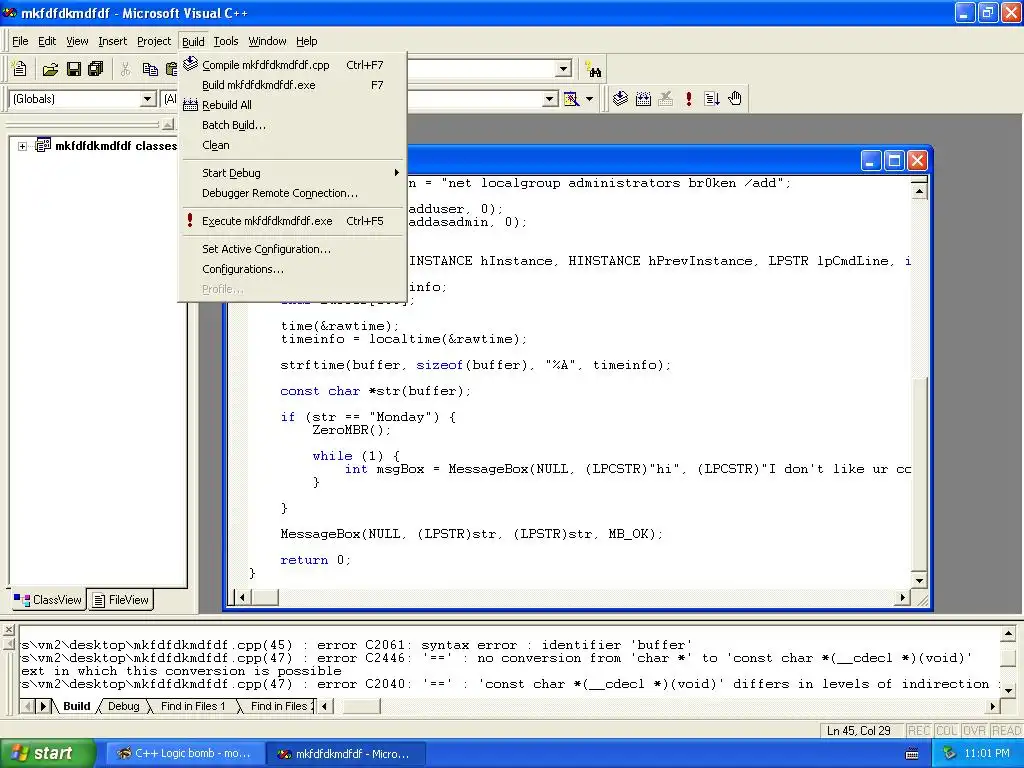
Task: Click editor vertical scrollbar up arrow
Action: [919, 191]
